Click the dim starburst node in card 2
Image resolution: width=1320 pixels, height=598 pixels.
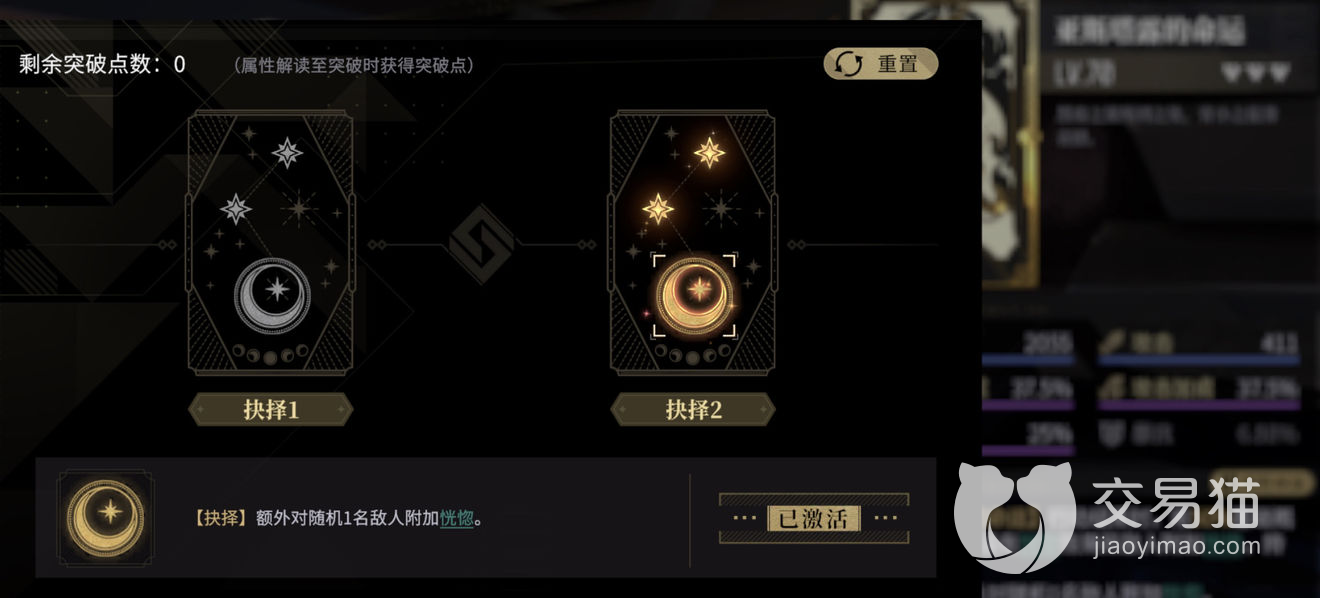(720, 209)
